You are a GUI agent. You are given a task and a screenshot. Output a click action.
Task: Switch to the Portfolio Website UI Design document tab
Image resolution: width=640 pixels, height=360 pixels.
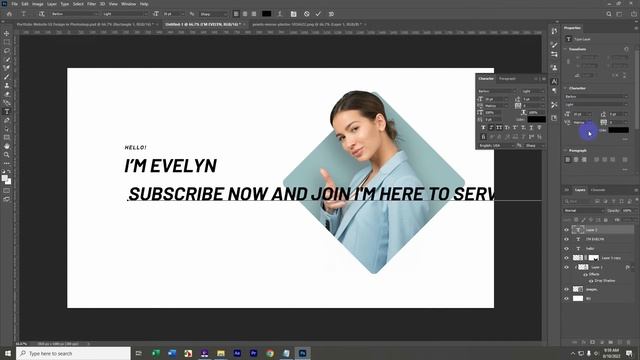85,24
